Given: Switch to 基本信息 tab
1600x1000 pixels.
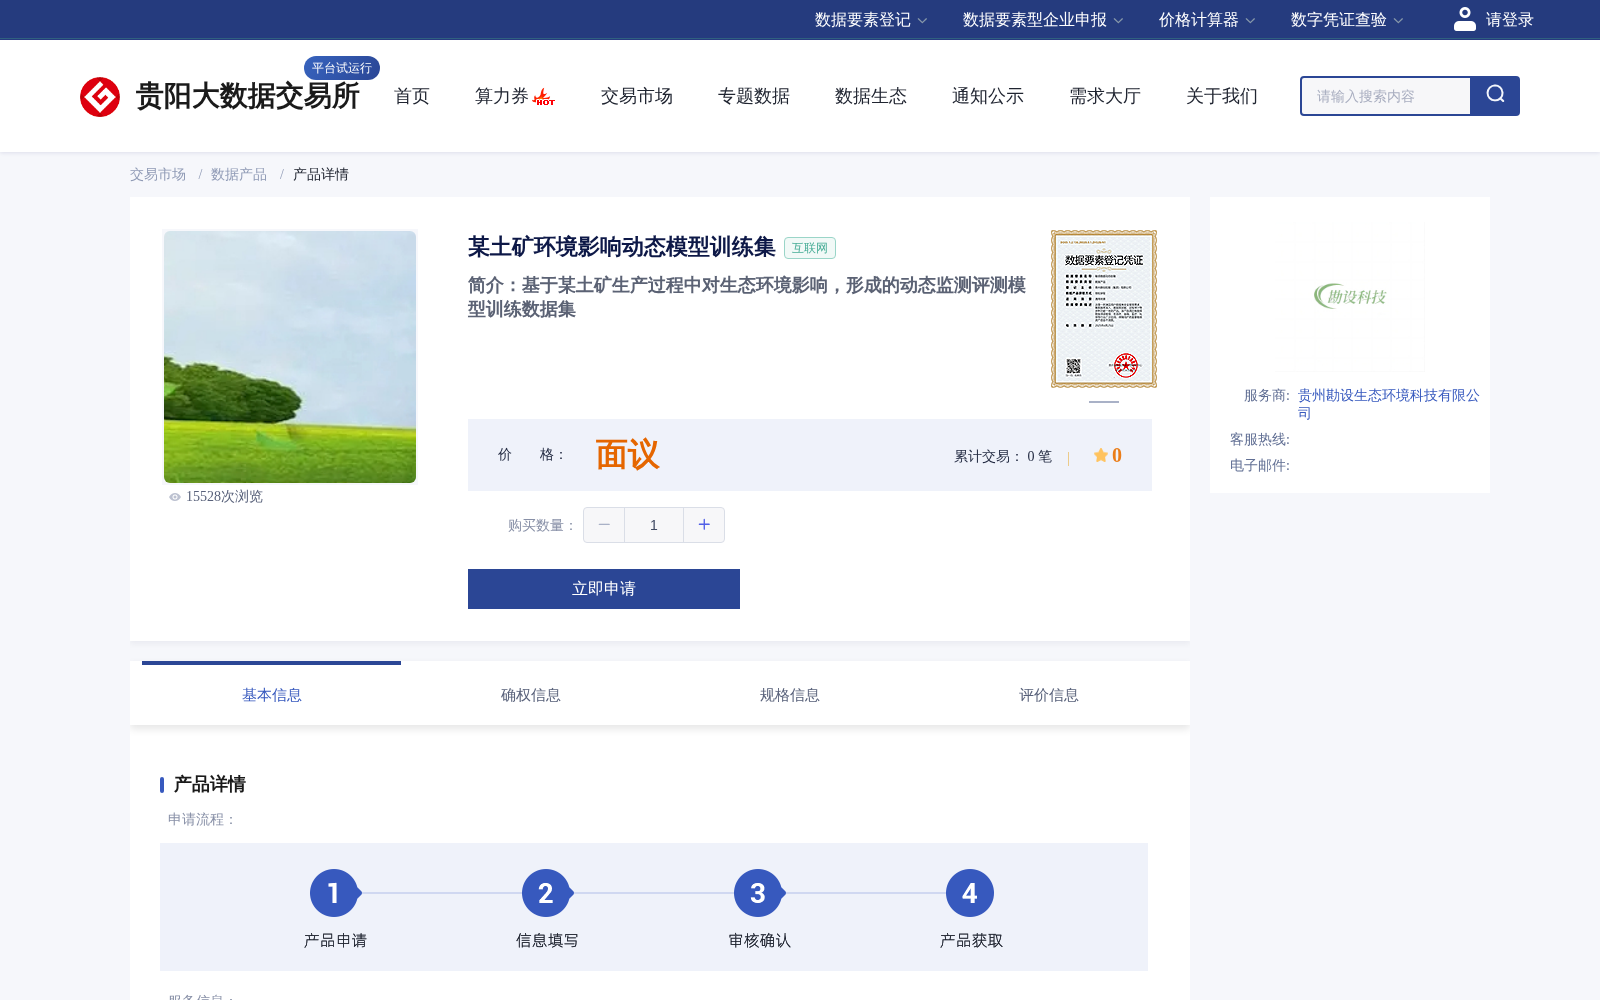Looking at the screenshot, I should [x=272, y=695].
